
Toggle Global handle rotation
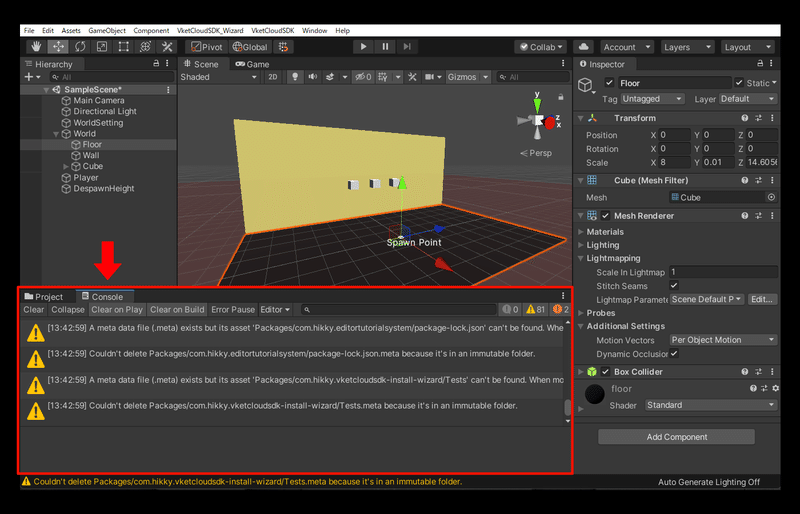tap(250, 47)
